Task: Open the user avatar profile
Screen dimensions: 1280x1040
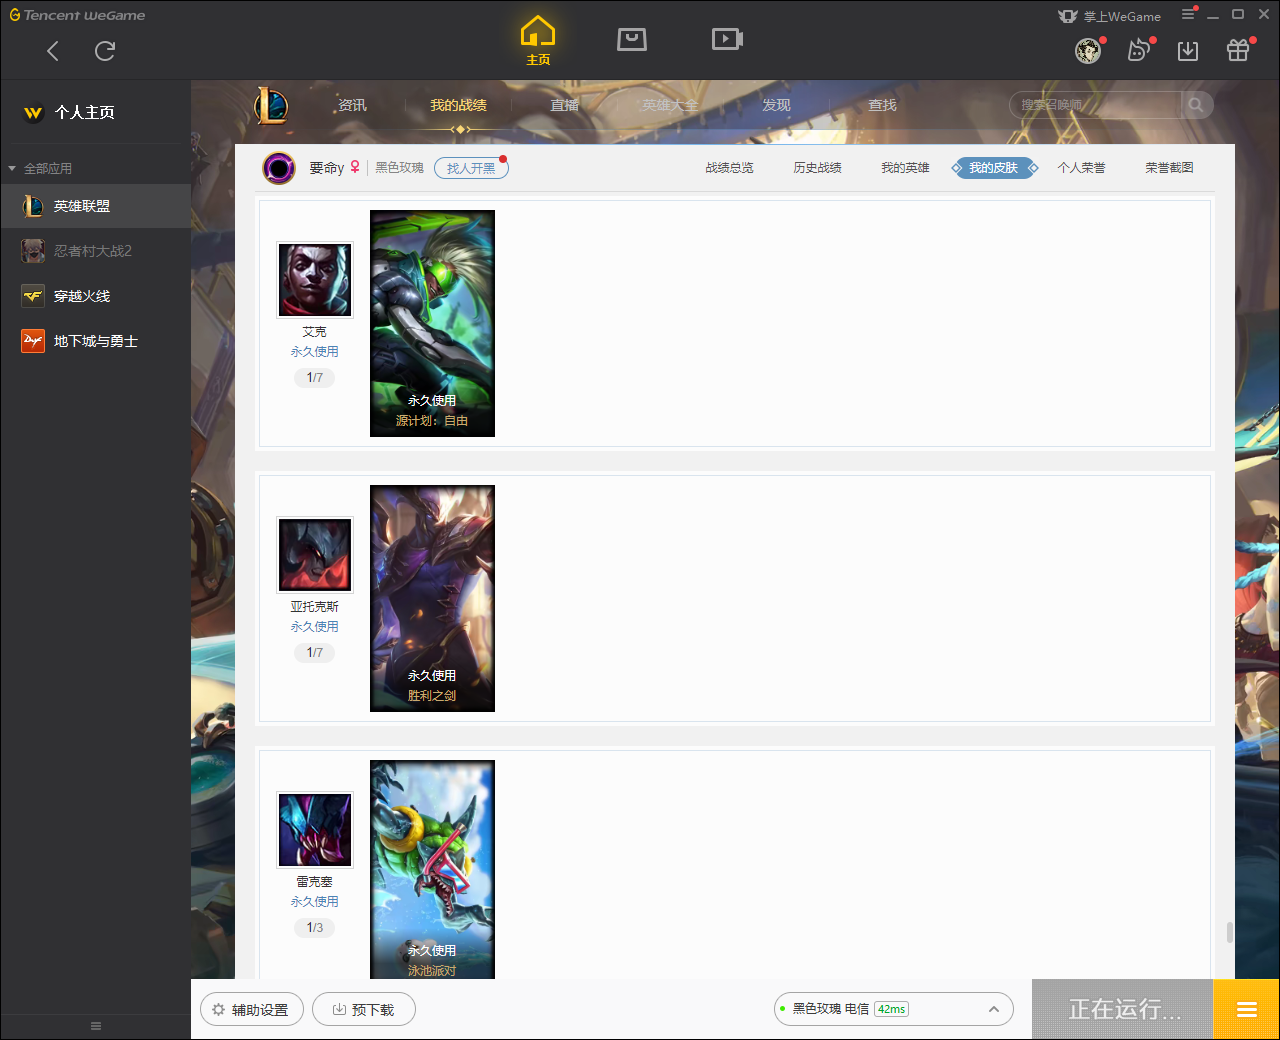Action: point(1088,50)
